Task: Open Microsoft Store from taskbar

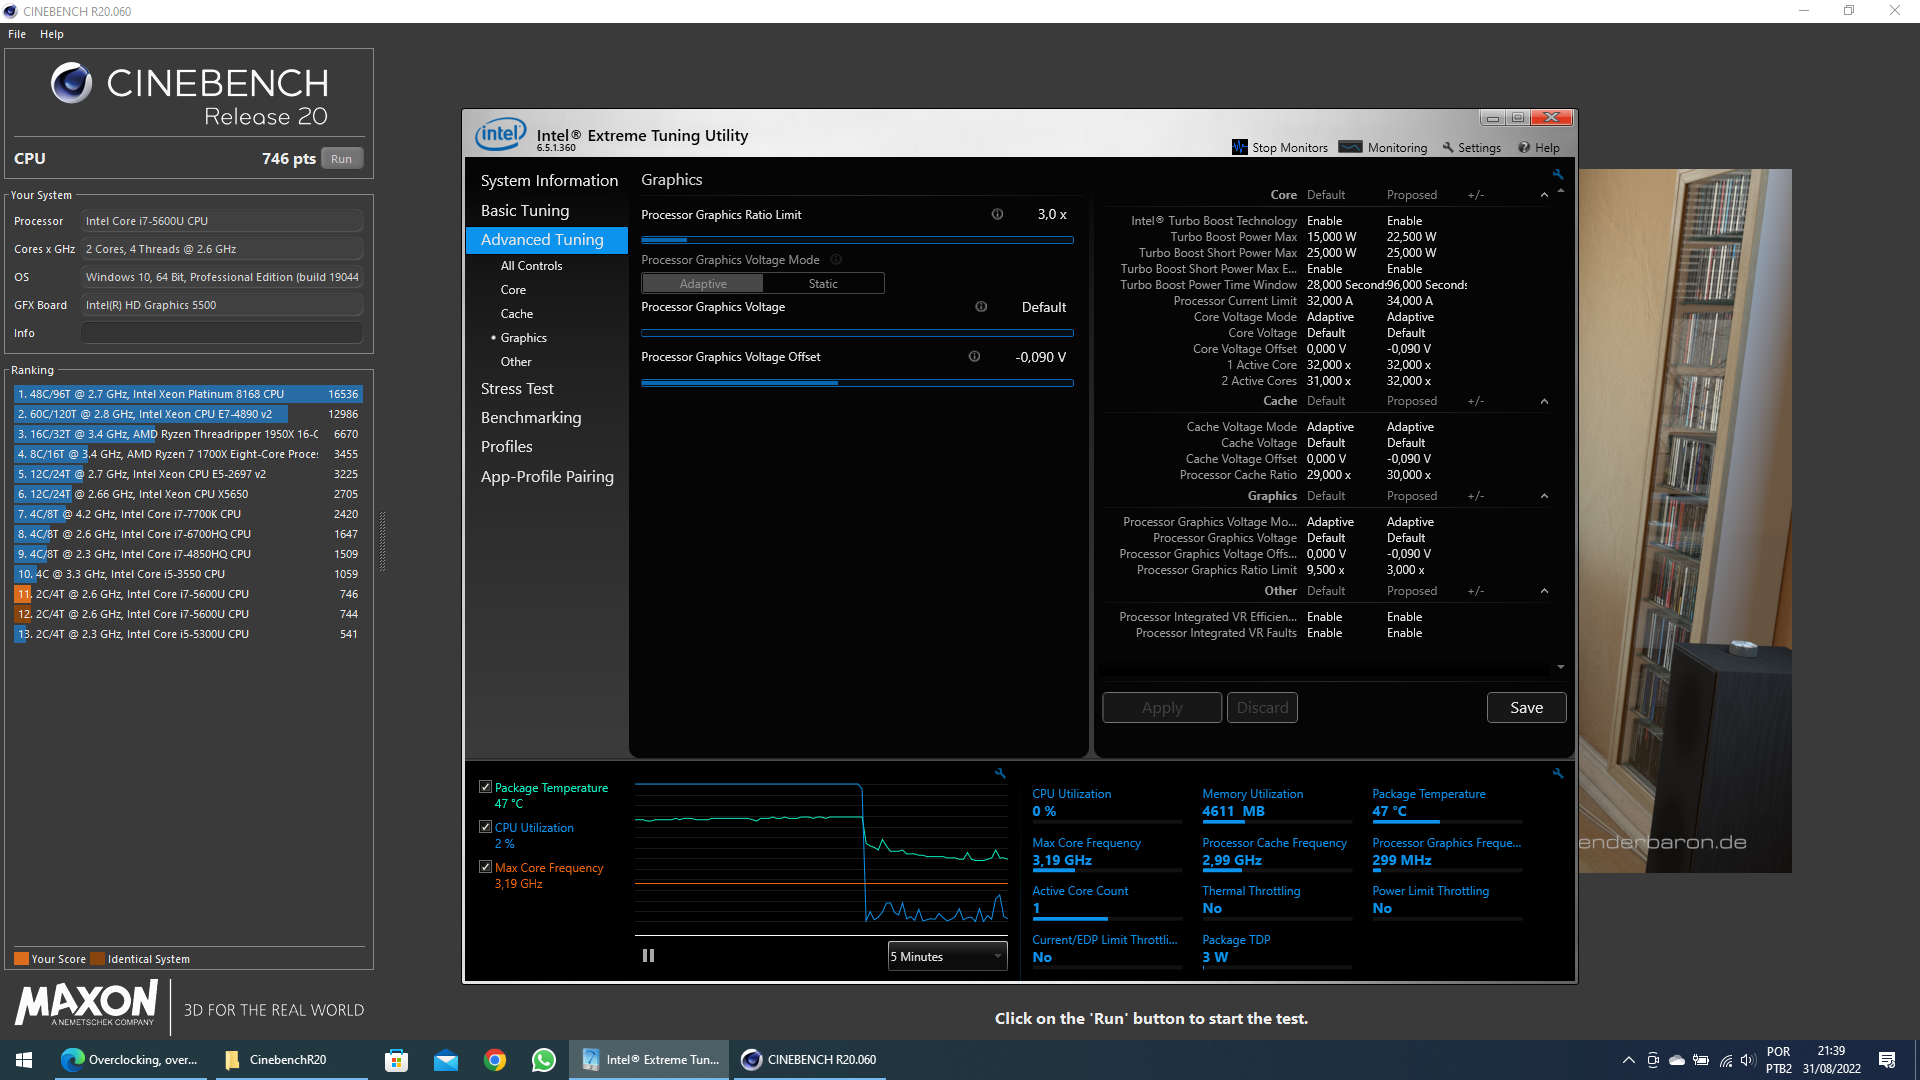Action: (x=397, y=1060)
